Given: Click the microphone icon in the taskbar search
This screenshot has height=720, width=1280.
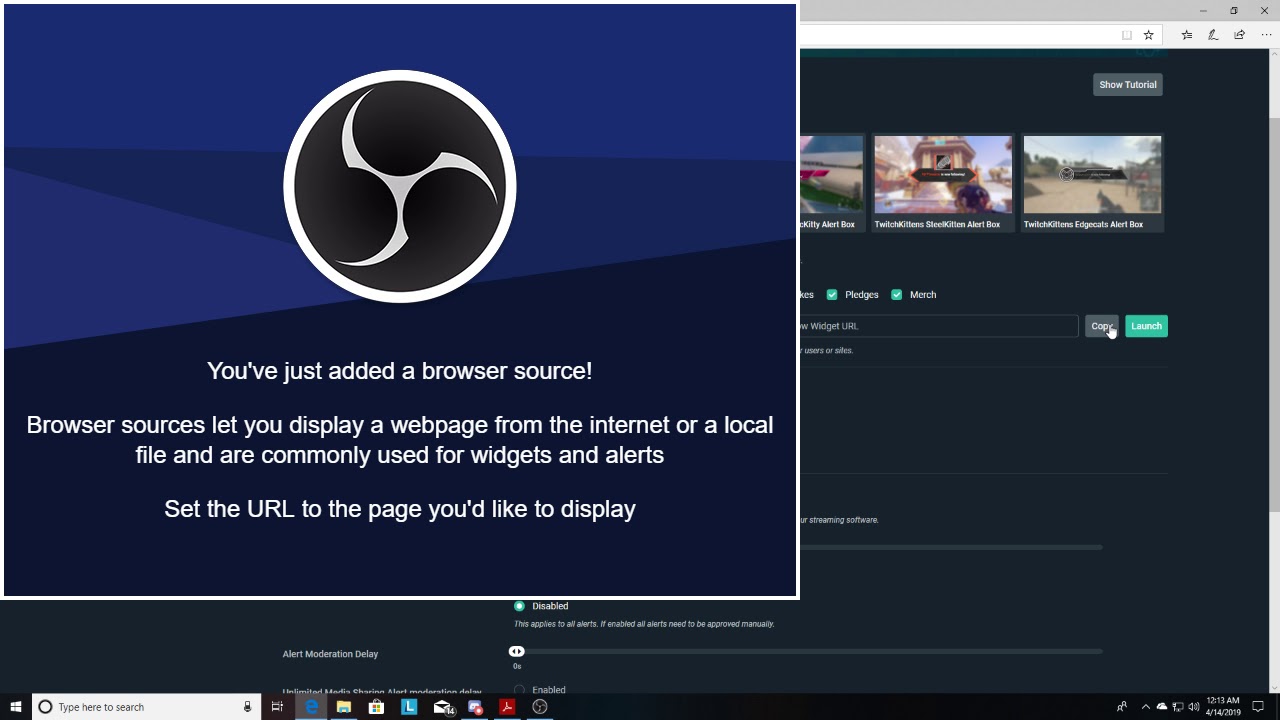Looking at the screenshot, I should pos(248,707).
